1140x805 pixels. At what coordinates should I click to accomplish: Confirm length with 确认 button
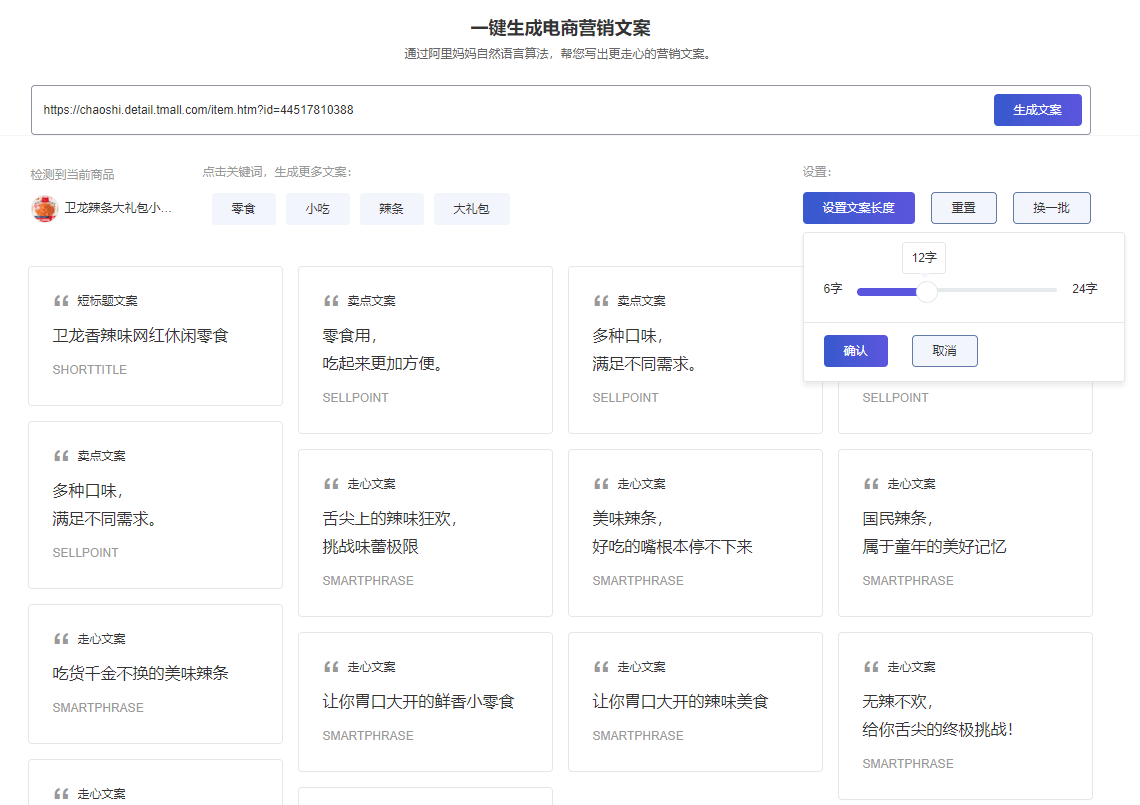[x=855, y=351]
